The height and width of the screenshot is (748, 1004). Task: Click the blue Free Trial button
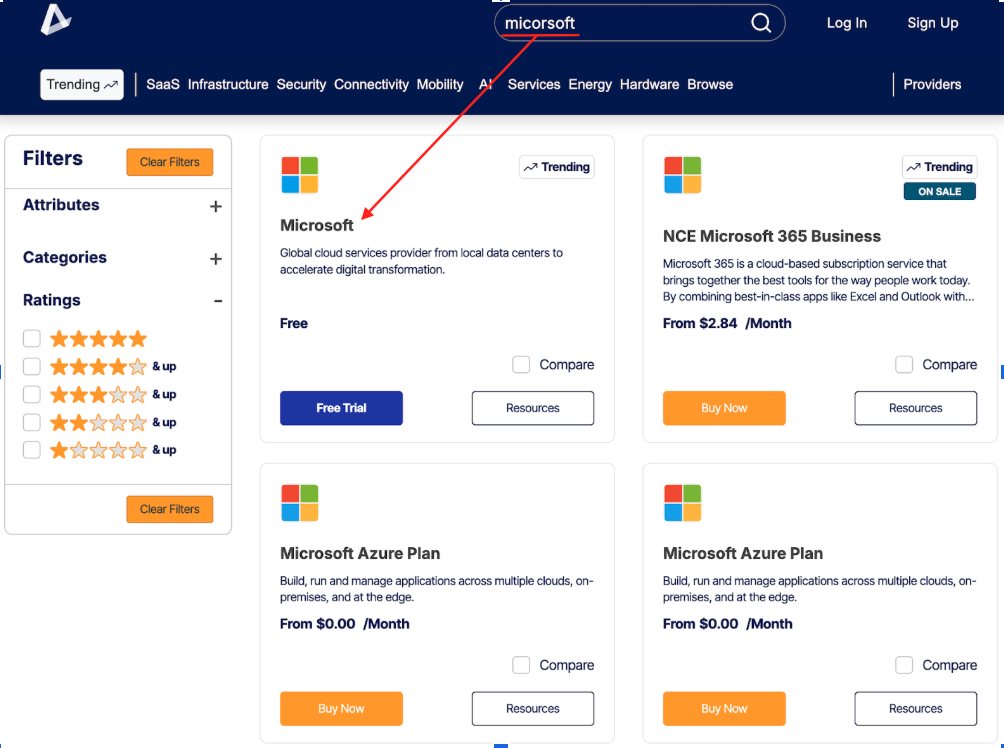pyautogui.click(x=341, y=408)
